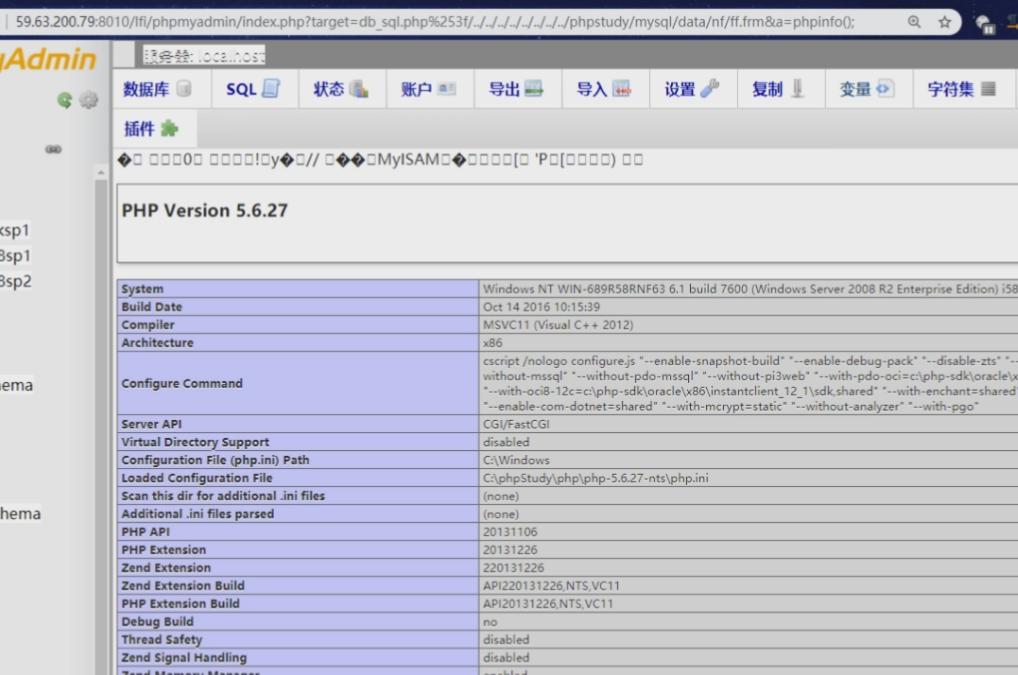Click the accounts card icon beside 账户
Image resolution: width=1018 pixels, height=675 pixels.
point(447,88)
